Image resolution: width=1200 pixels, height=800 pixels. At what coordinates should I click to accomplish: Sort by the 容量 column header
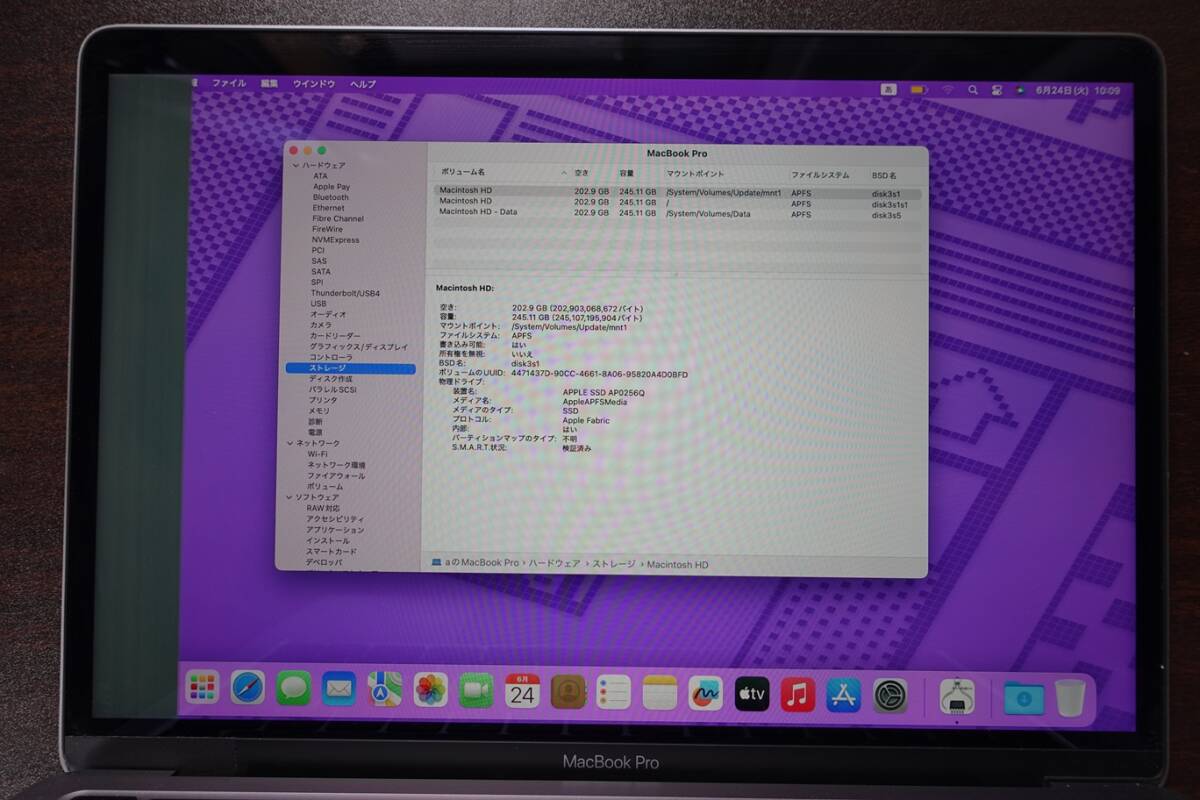coord(626,174)
